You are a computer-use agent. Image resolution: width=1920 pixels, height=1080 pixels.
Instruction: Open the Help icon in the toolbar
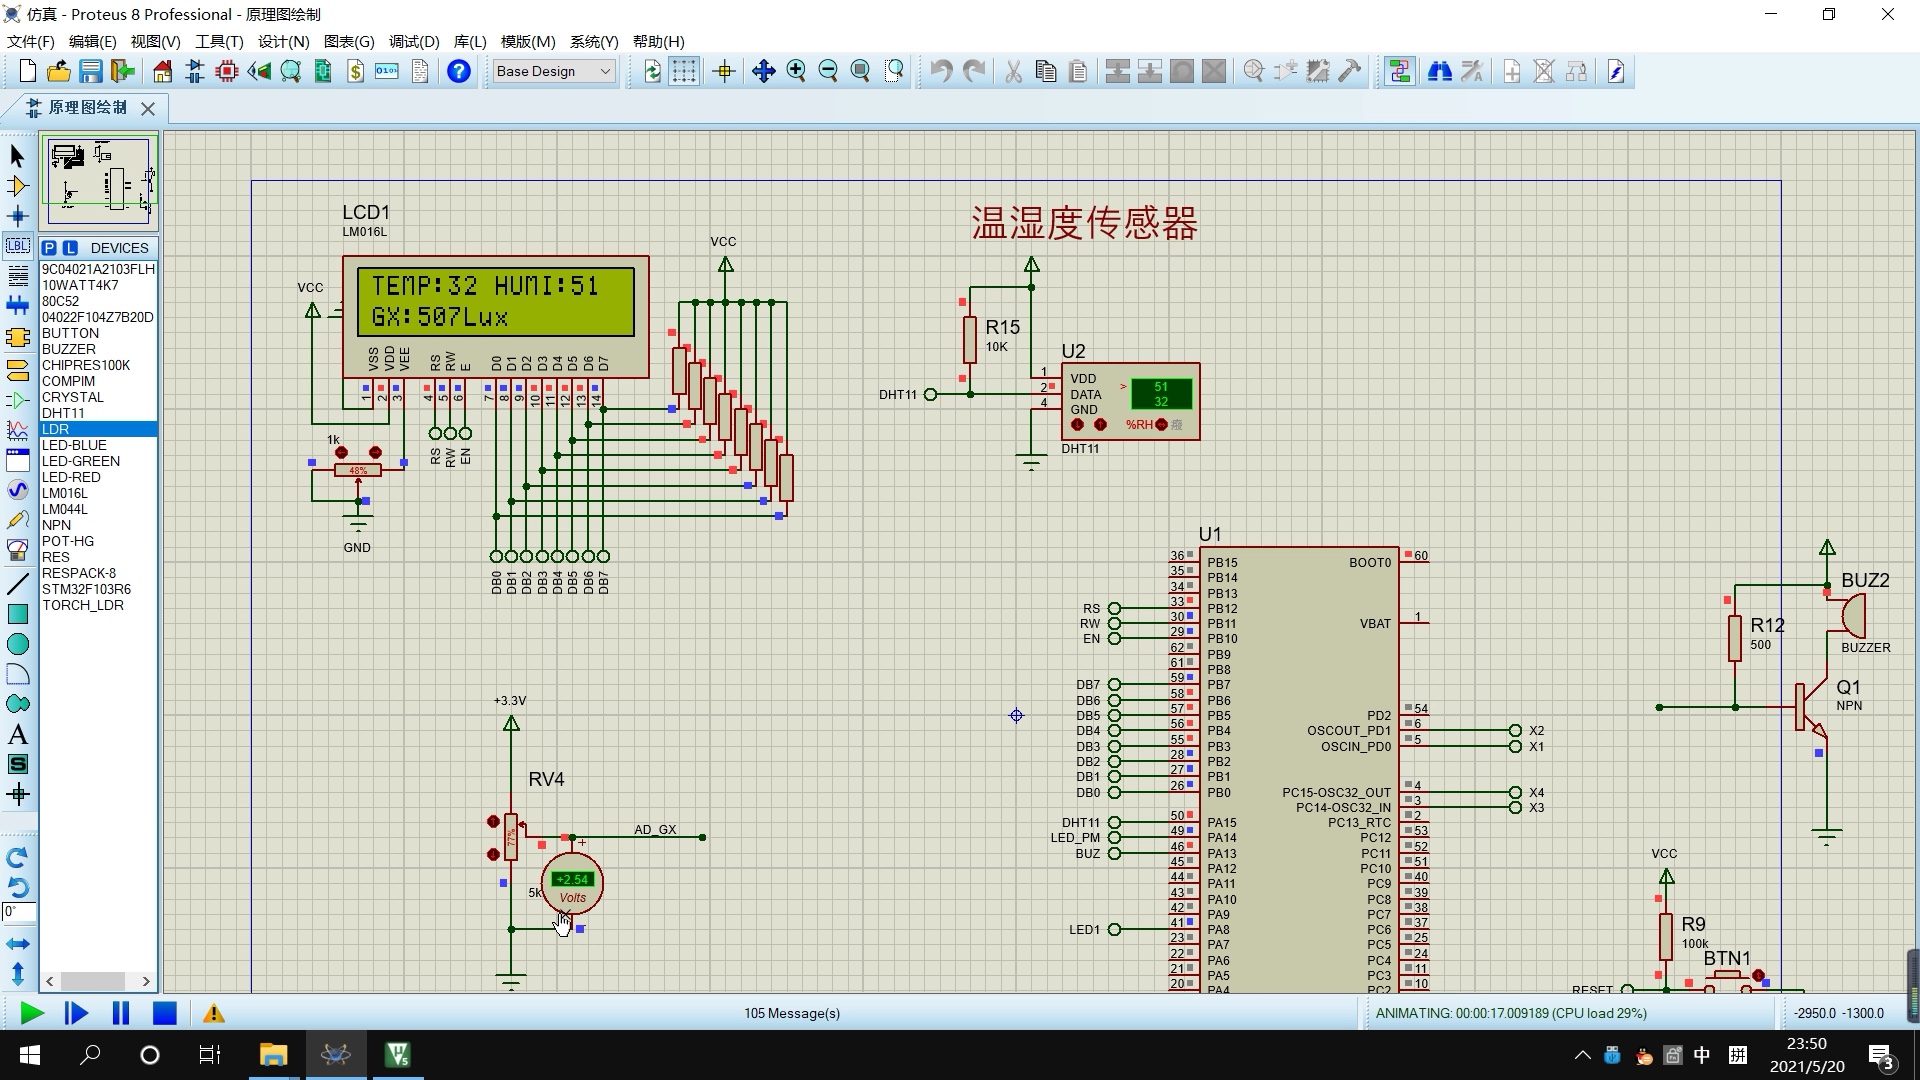pos(458,71)
